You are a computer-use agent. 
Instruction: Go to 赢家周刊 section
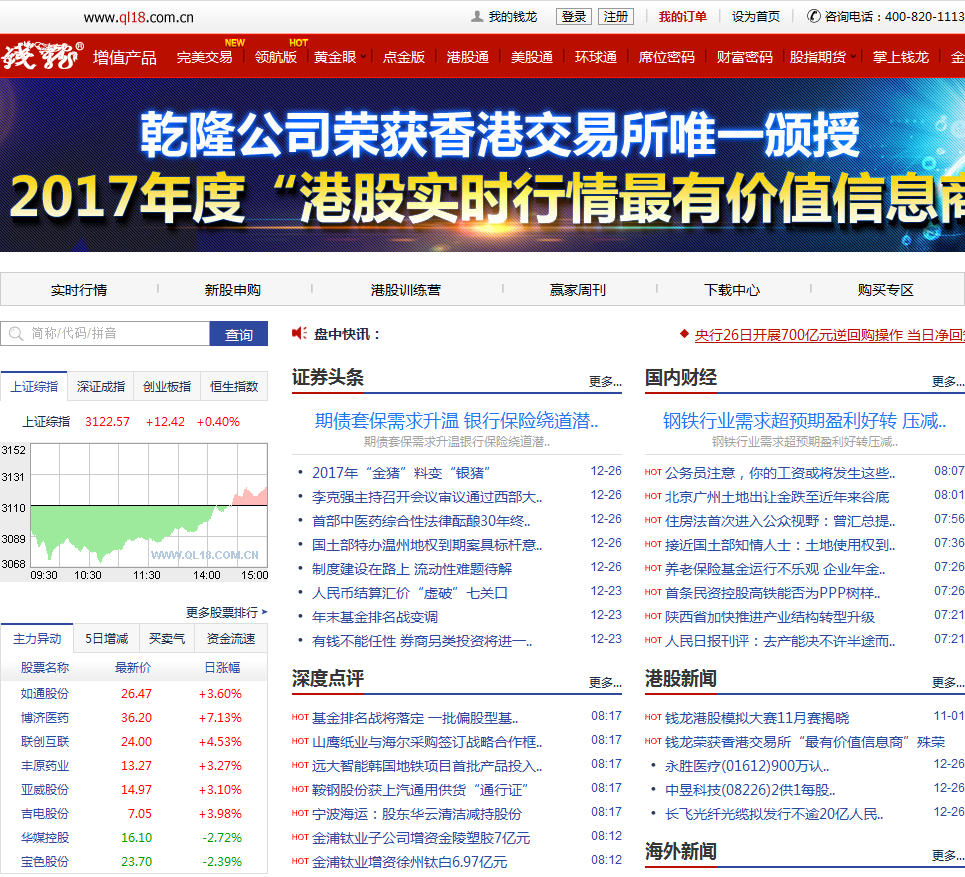coord(578,290)
